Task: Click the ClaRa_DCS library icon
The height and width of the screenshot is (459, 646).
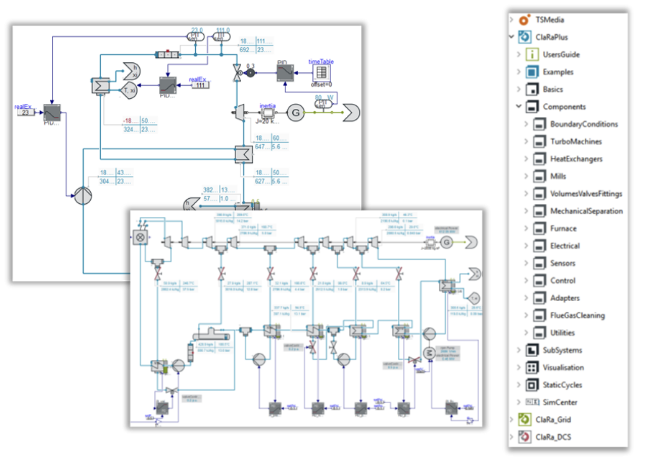Action: coord(524,437)
